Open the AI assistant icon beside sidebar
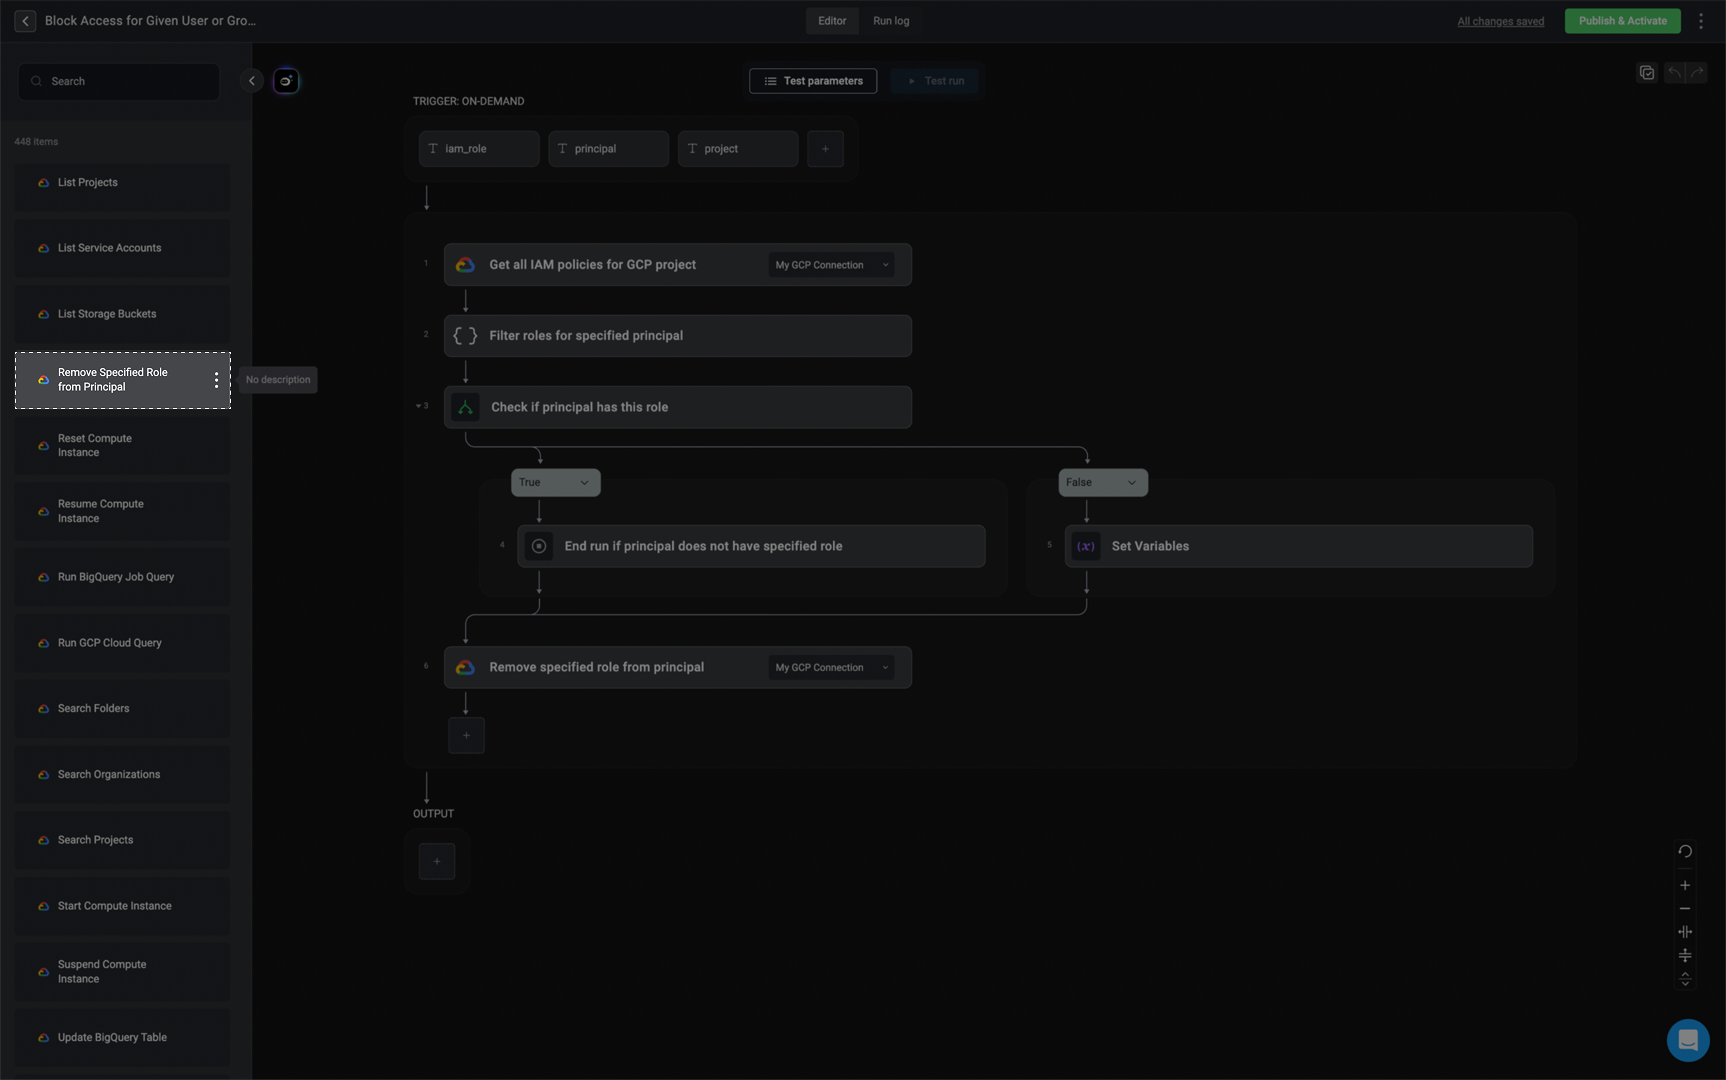The height and width of the screenshot is (1080, 1726). [286, 81]
